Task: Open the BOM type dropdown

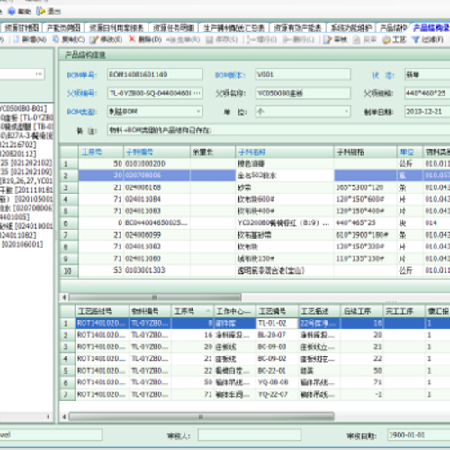Action: (x=198, y=111)
